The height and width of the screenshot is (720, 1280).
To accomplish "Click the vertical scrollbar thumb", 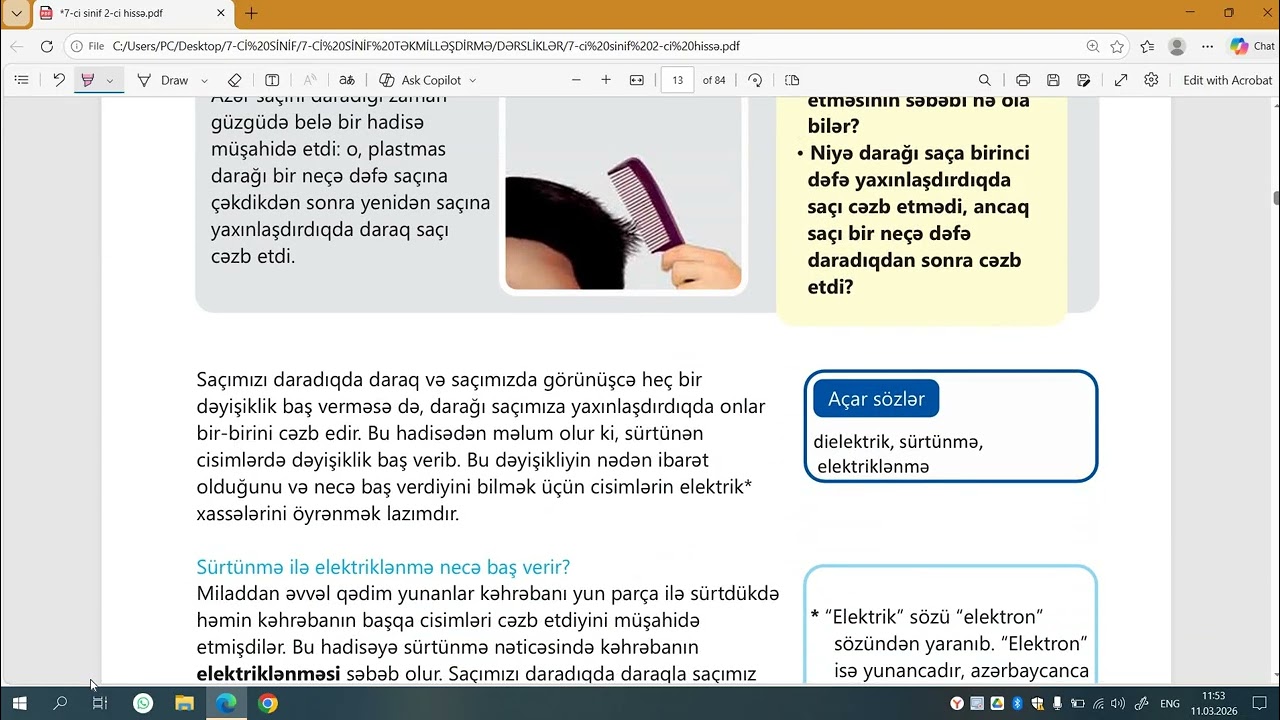I will (x=1275, y=198).
